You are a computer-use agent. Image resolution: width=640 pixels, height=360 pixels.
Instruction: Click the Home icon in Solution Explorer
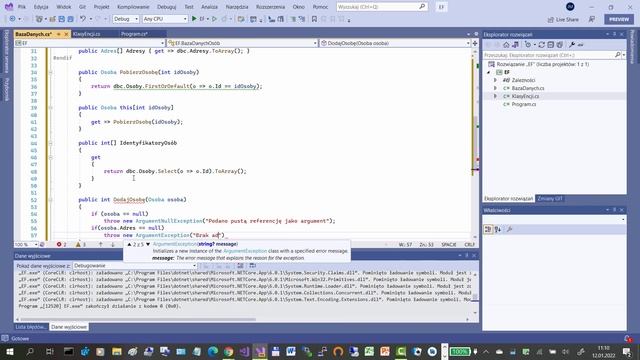pyautogui.click(x=506, y=44)
